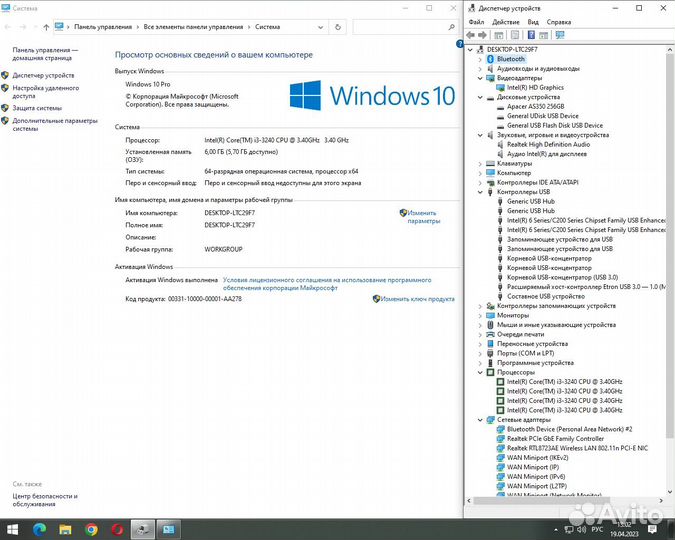Open the Help menu in Device Manager
Viewport: 675px width, 540px height.
(559, 22)
